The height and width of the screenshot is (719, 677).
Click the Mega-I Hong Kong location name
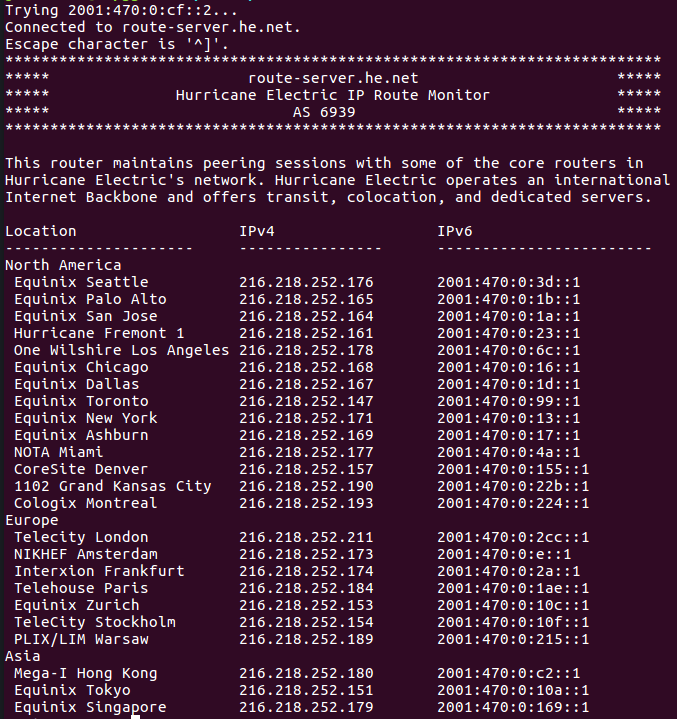tap(85, 673)
